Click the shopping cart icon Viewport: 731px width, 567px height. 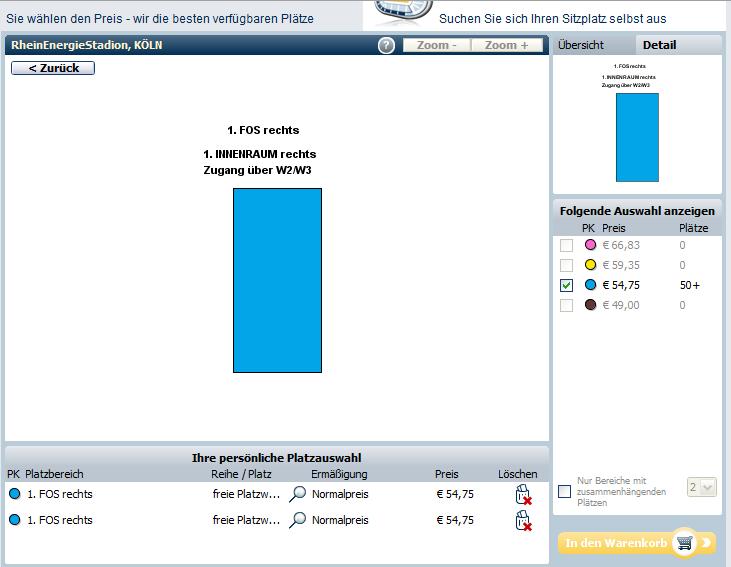click(684, 543)
